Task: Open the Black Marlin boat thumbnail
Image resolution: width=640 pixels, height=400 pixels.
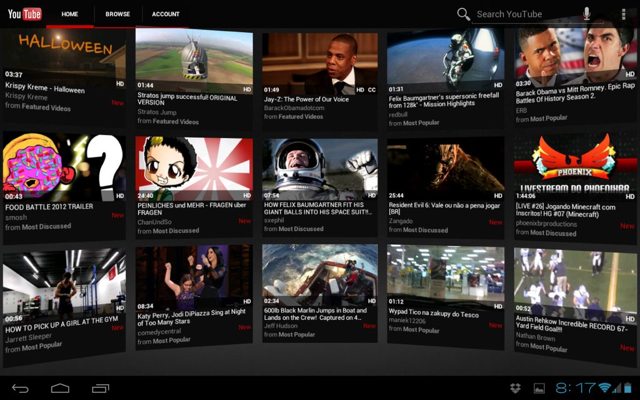Action: point(320,275)
